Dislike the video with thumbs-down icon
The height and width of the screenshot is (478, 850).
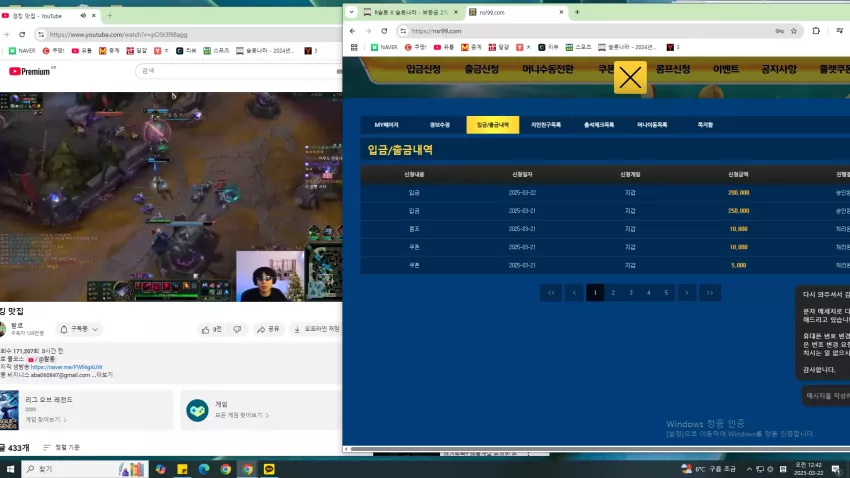click(x=237, y=330)
